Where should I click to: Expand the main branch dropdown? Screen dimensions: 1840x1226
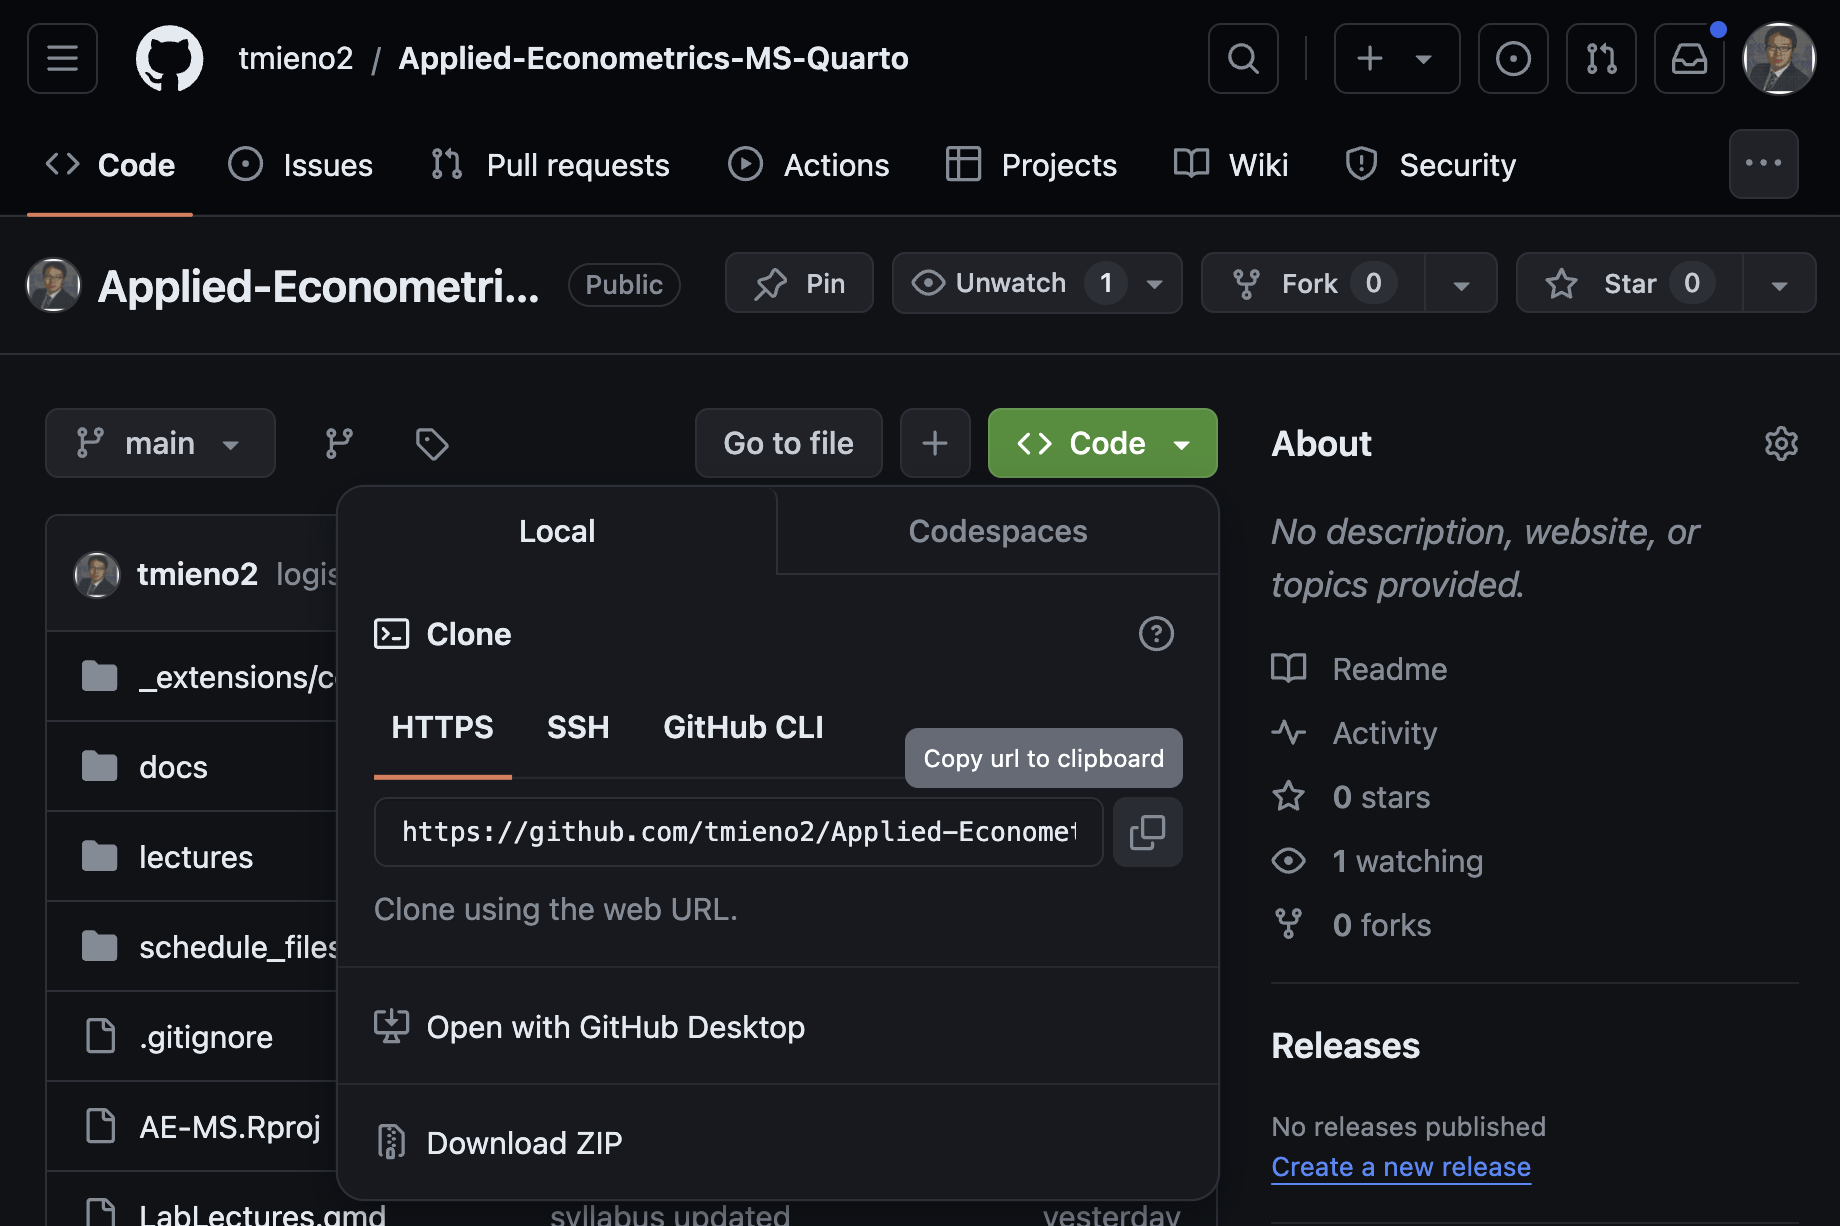(x=160, y=443)
